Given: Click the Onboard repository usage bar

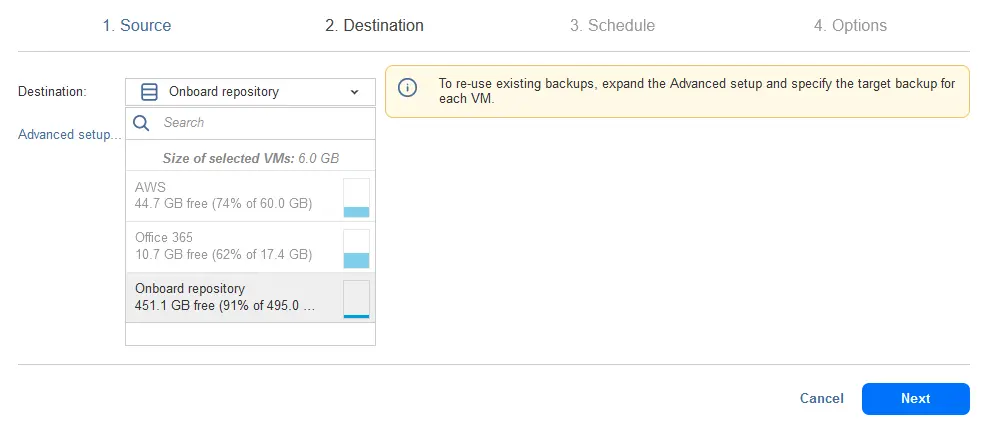Looking at the screenshot, I should pos(357,299).
